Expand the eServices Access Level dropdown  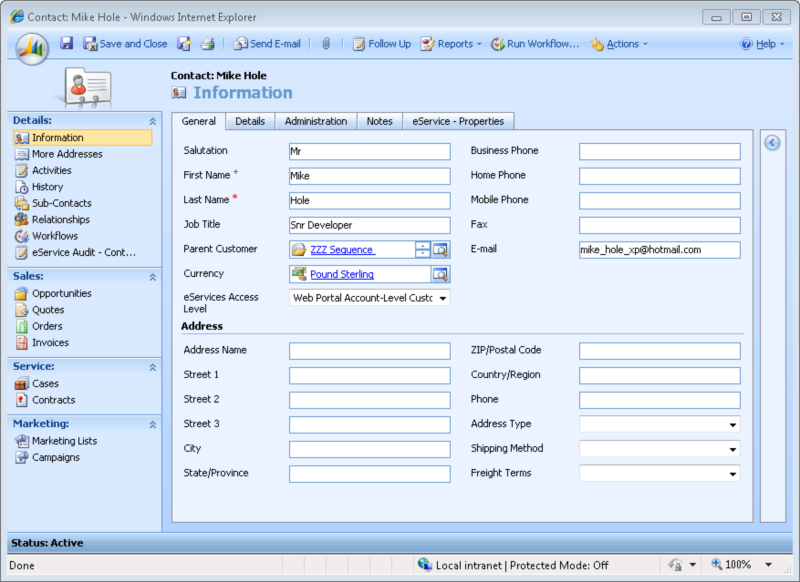(x=443, y=298)
